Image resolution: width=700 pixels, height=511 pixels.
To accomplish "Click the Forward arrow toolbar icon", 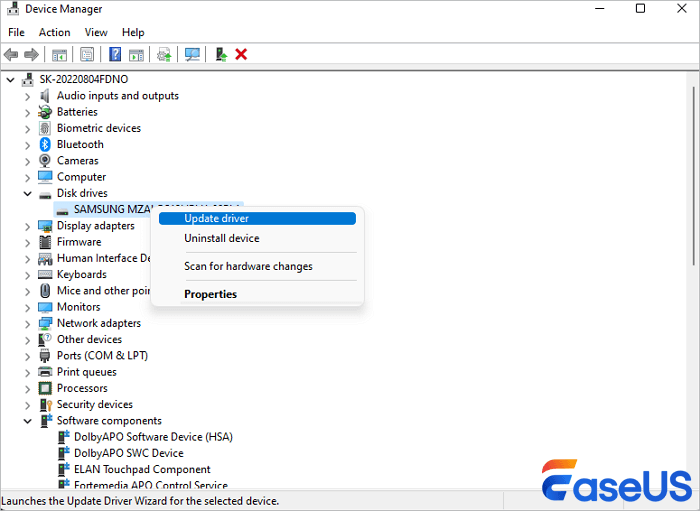I will click(x=31, y=55).
